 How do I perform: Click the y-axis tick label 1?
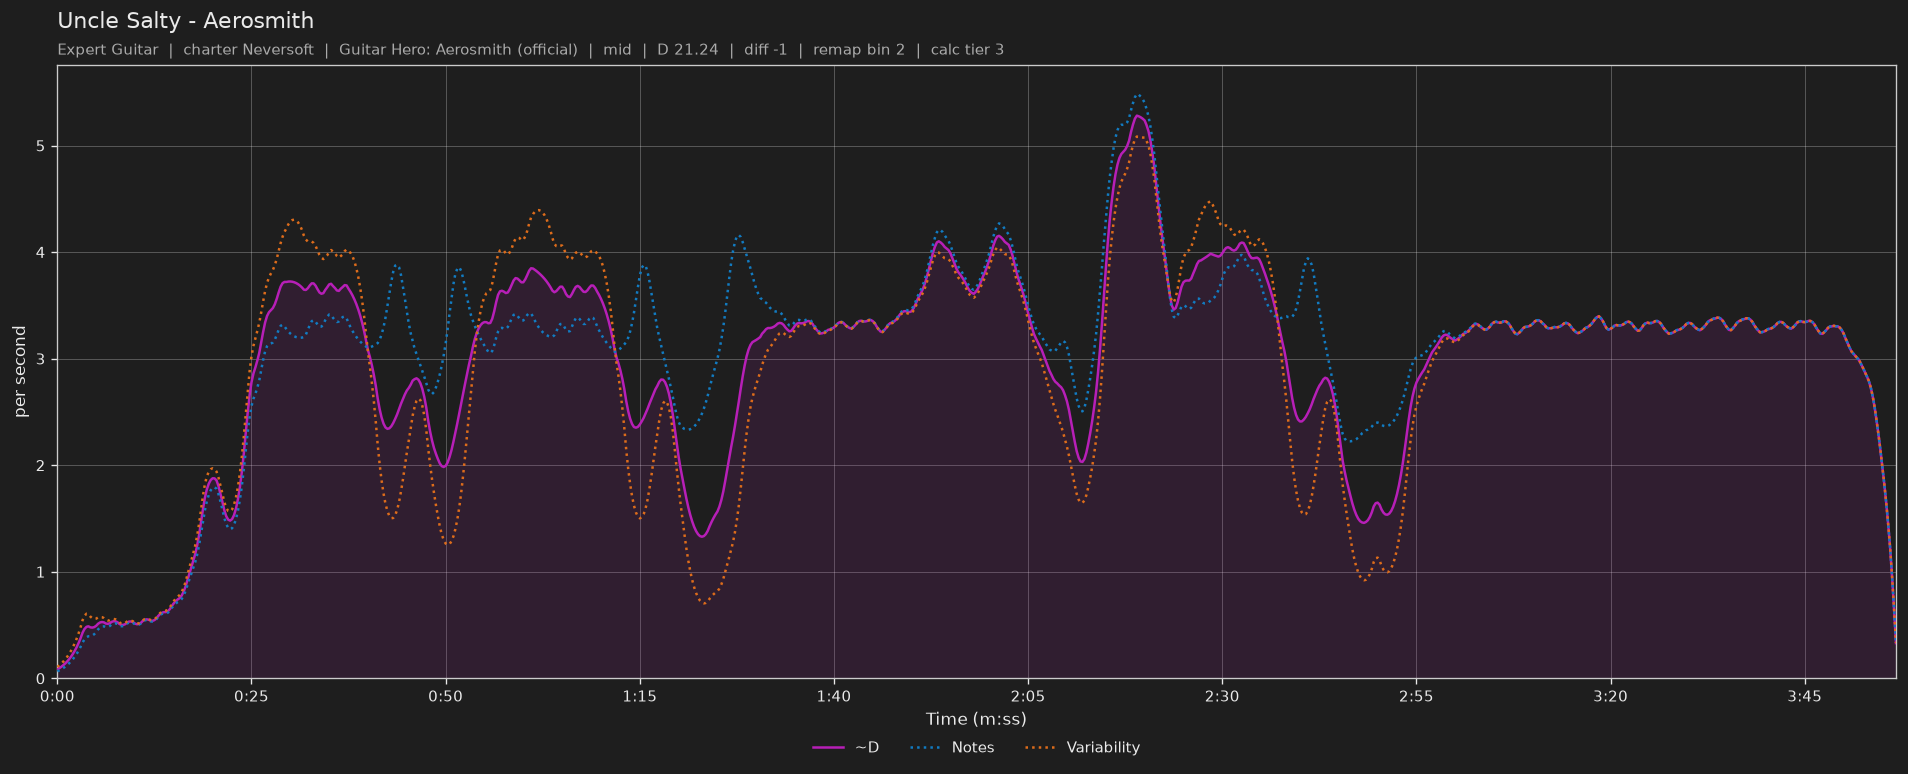point(42,573)
